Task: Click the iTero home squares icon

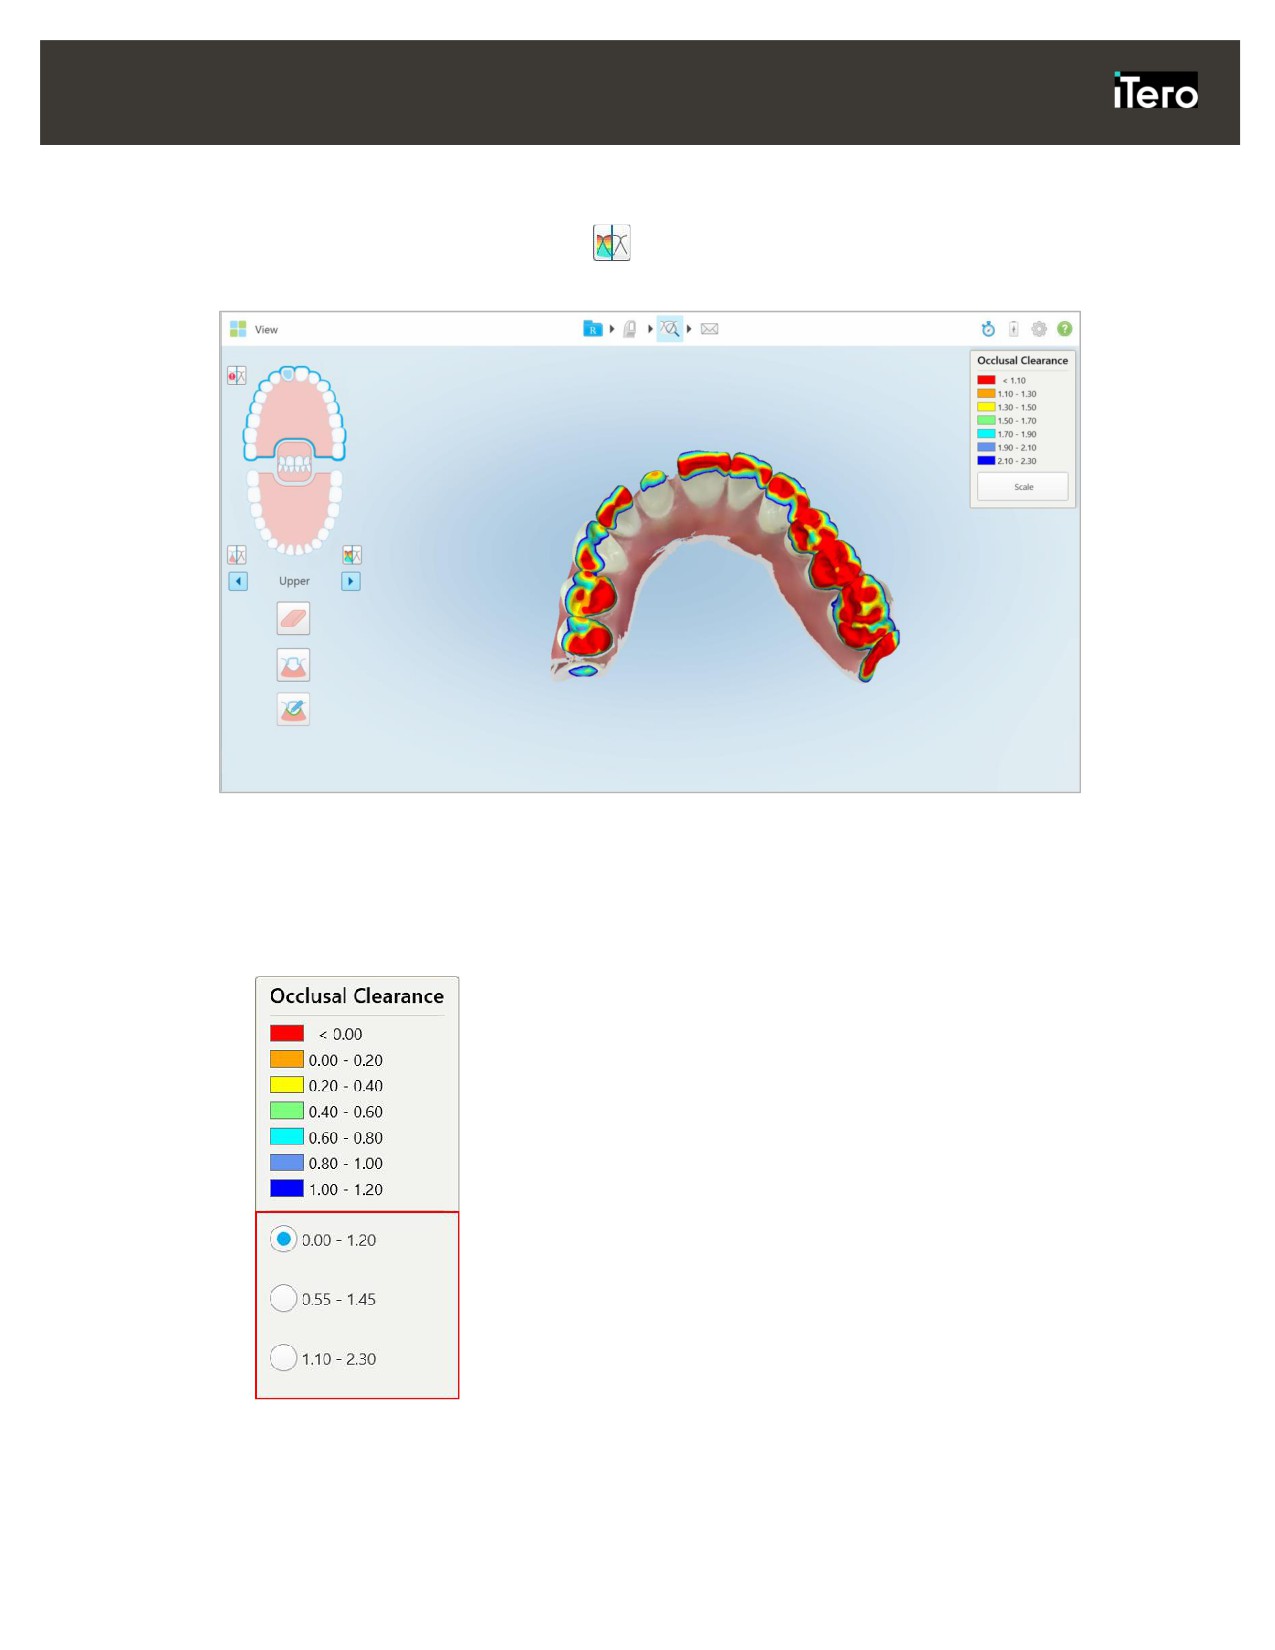Action: tap(238, 329)
